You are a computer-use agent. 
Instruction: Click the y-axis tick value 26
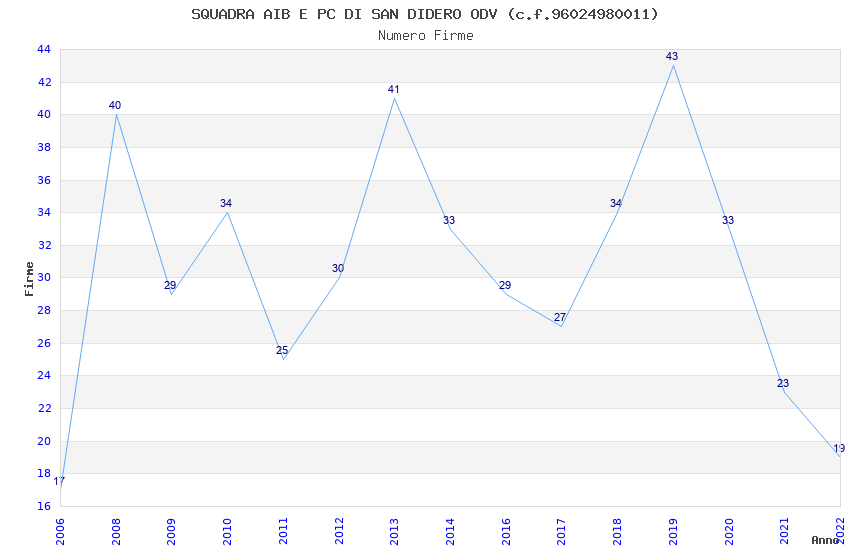[44, 344]
